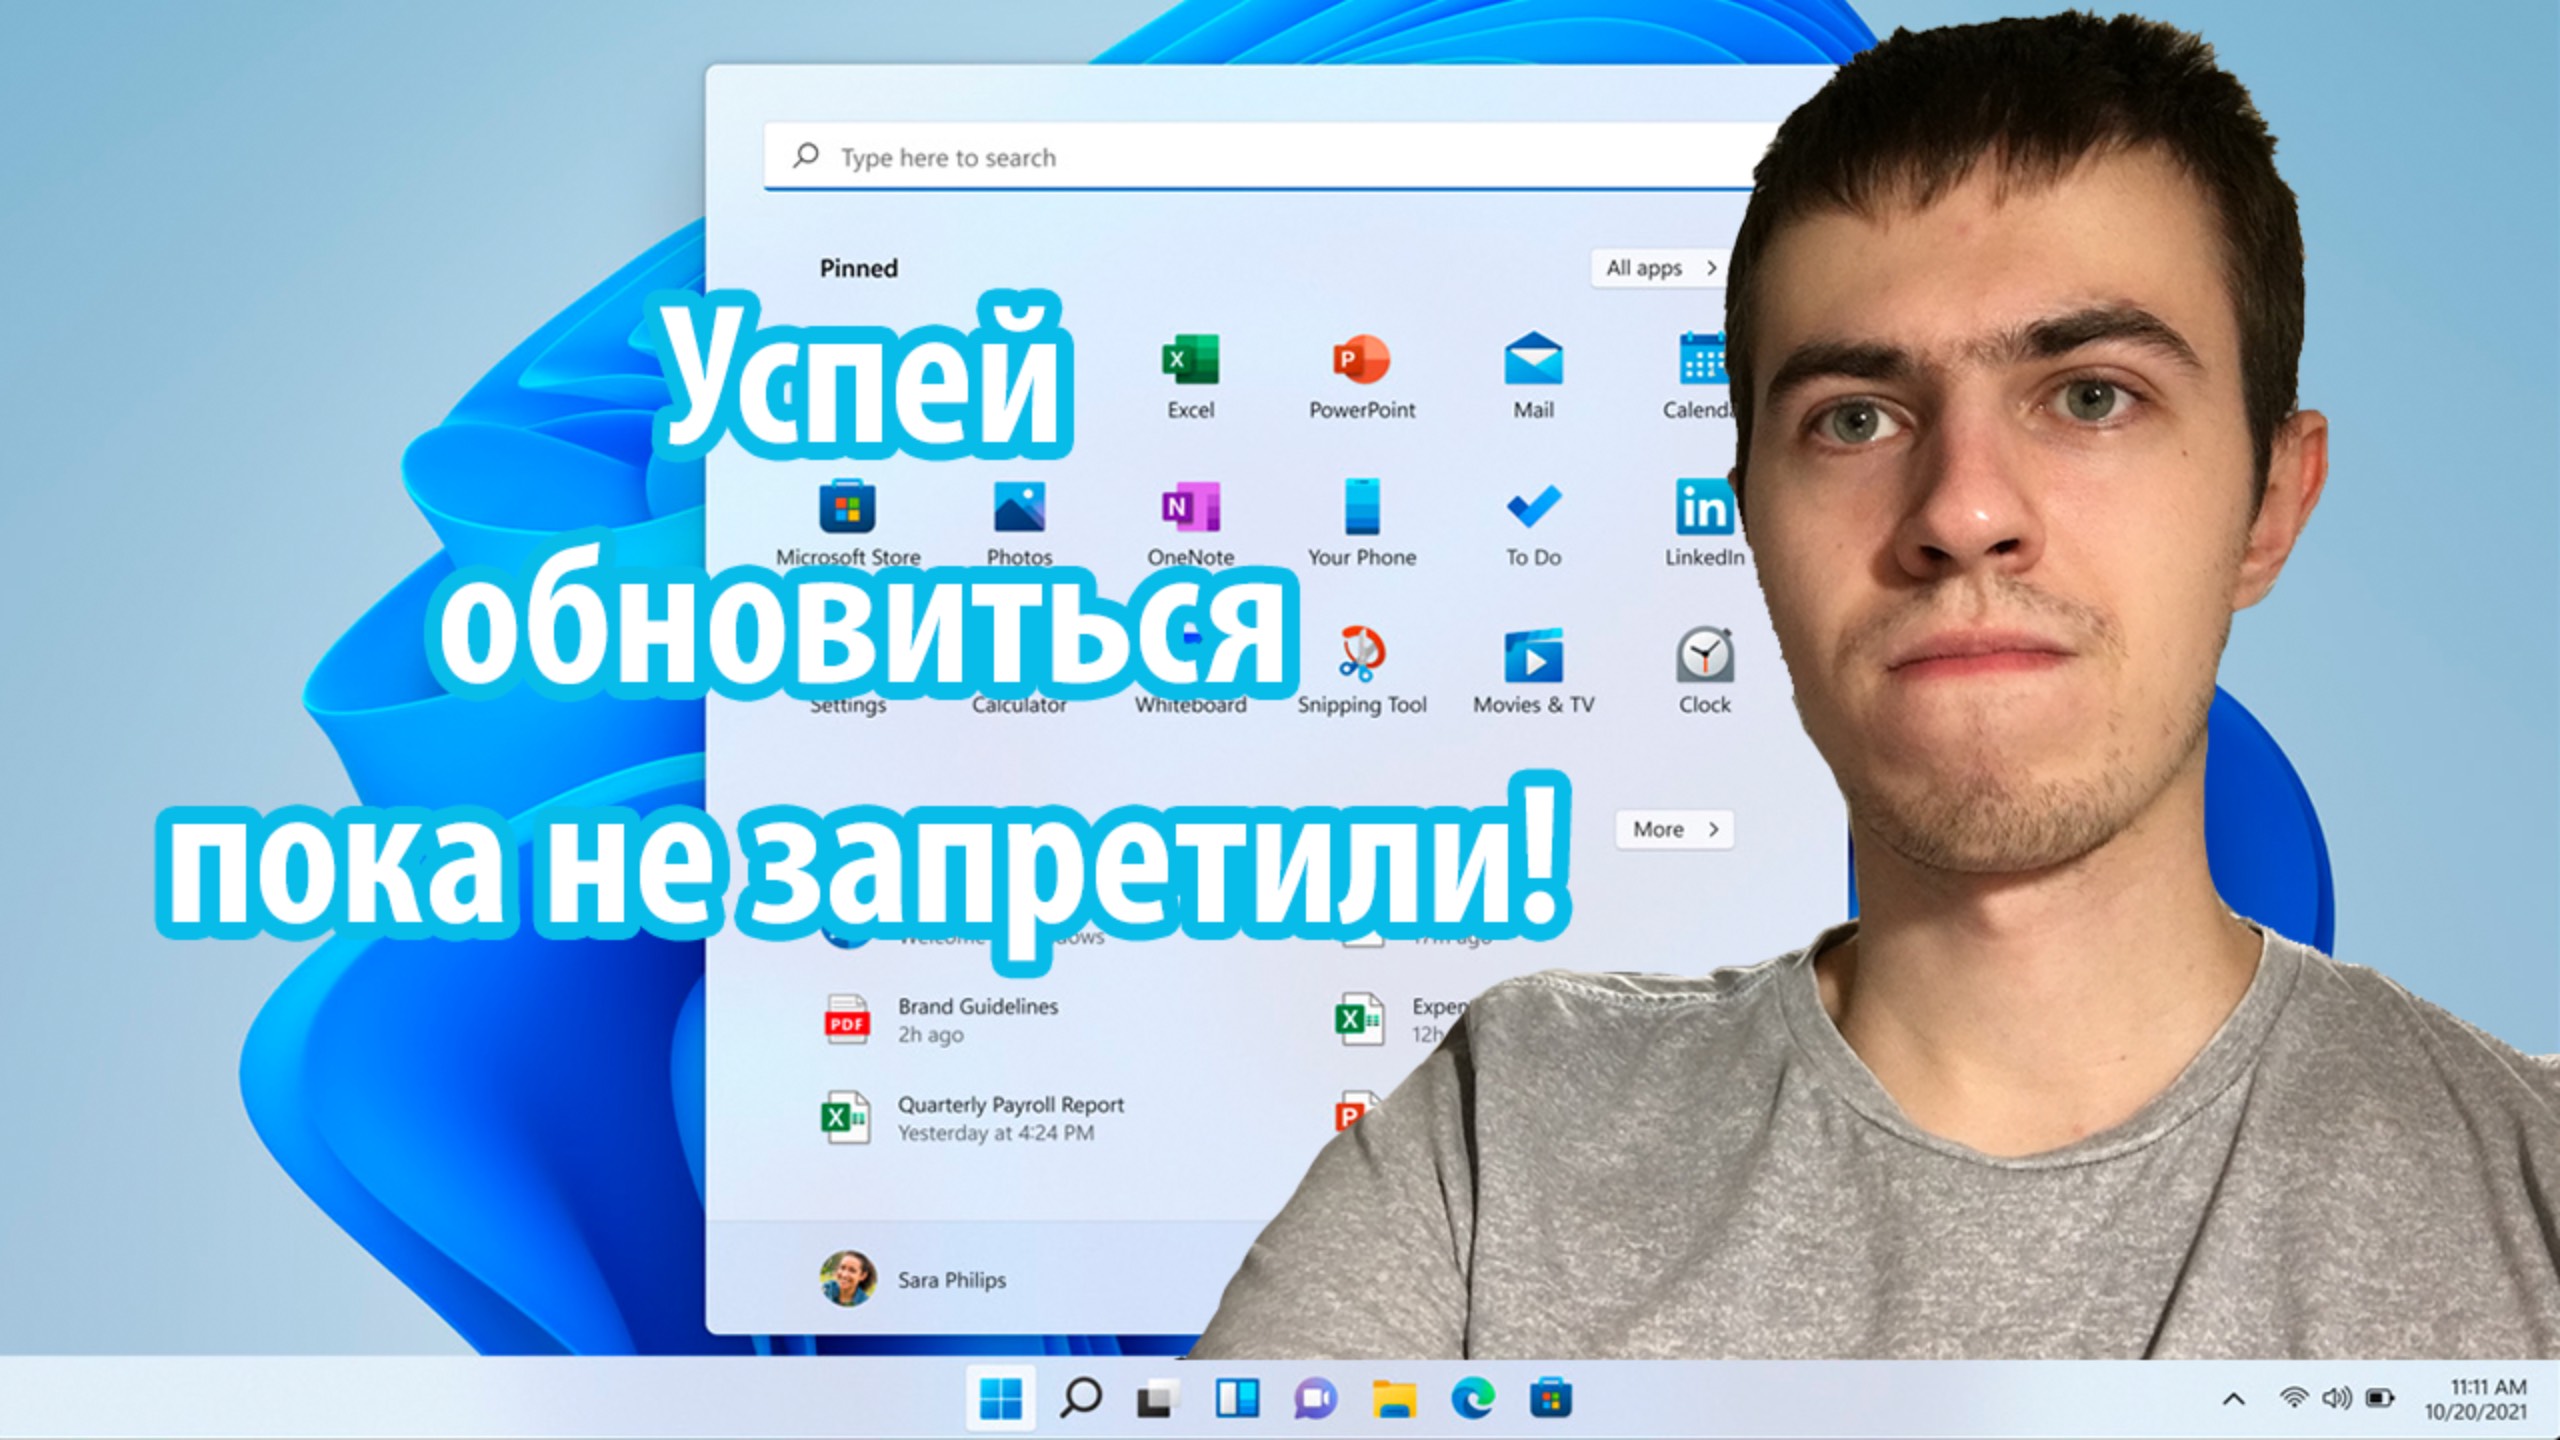
Task: Click the Windows Start button on taskbar
Action: (x=1000, y=1398)
